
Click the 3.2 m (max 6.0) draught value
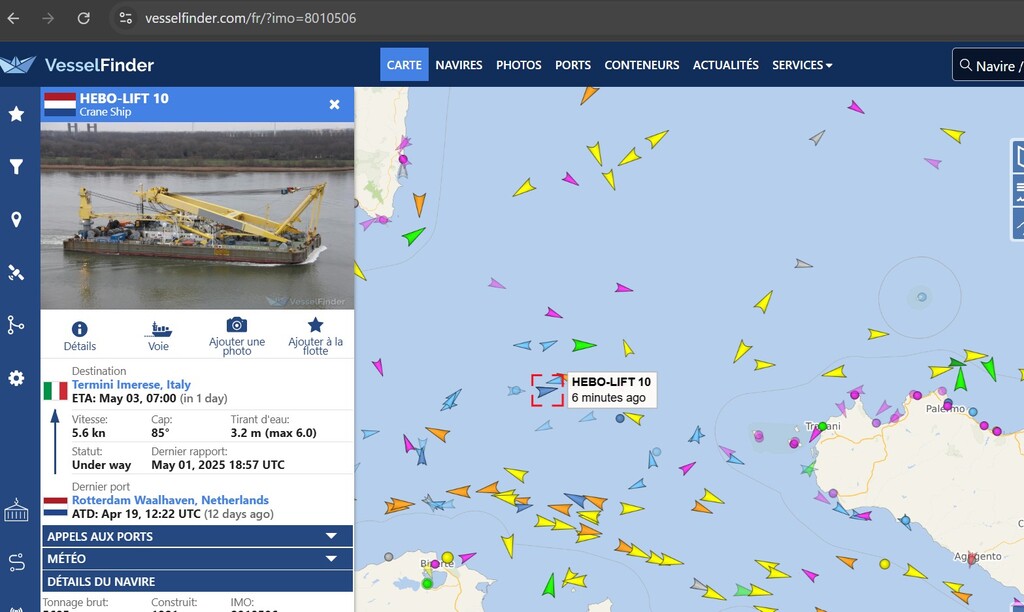tap(274, 433)
